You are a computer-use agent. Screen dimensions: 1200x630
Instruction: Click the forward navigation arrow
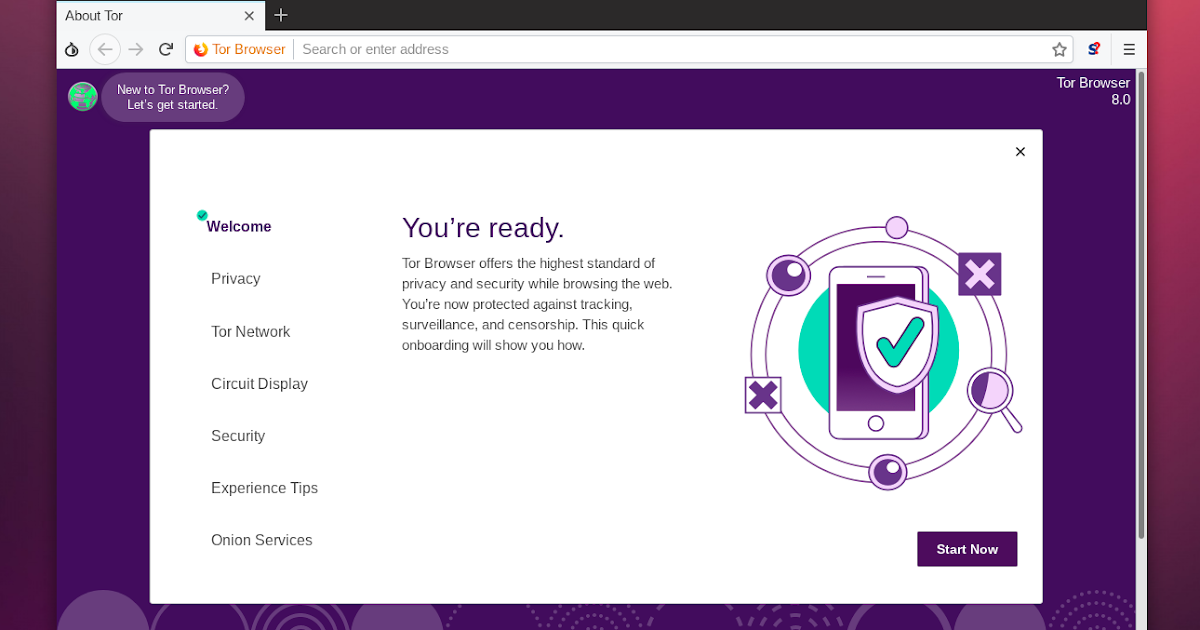[x=135, y=49]
